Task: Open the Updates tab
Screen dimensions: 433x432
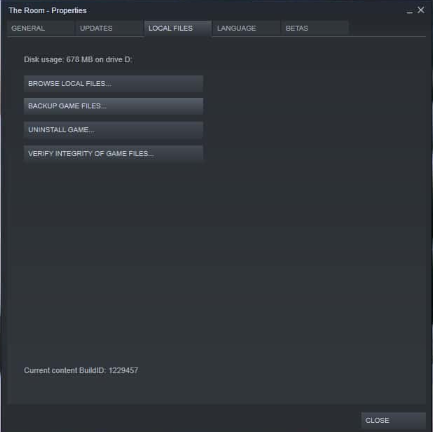Action: click(109, 28)
